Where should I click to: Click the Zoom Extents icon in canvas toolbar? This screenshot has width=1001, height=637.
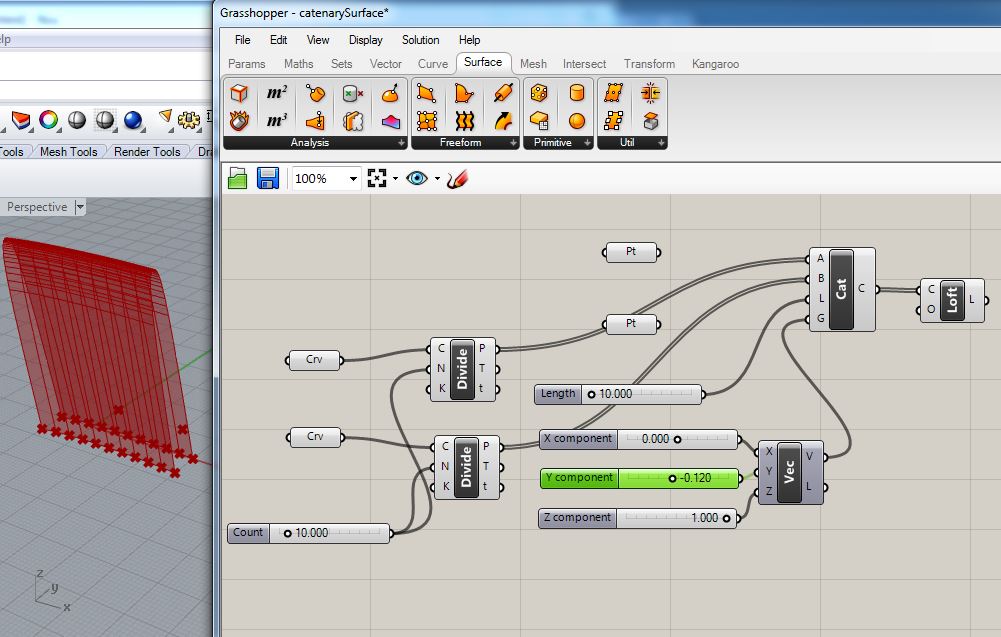coord(377,178)
